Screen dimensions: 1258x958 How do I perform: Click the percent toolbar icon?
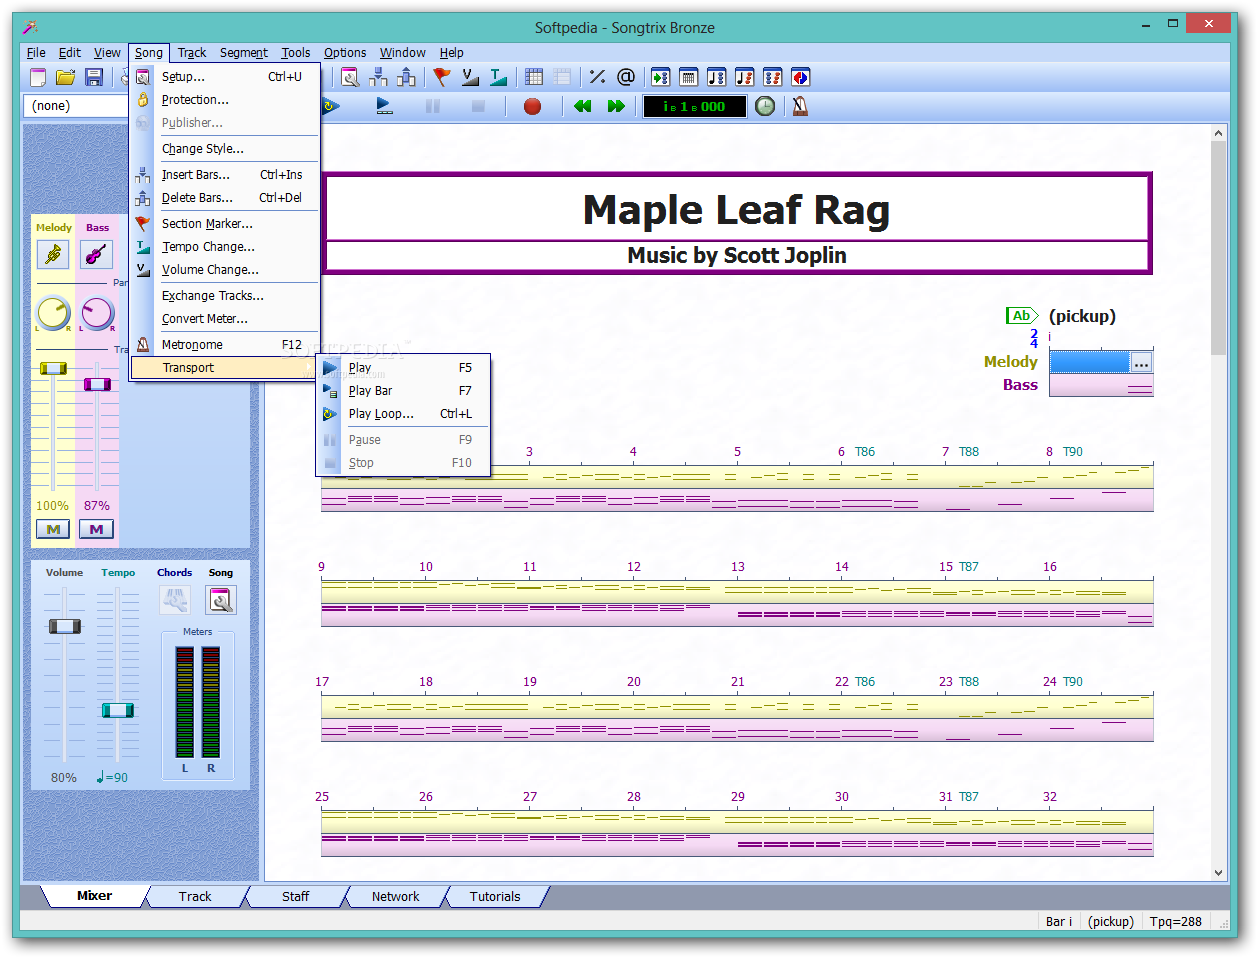click(x=598, y=77)
